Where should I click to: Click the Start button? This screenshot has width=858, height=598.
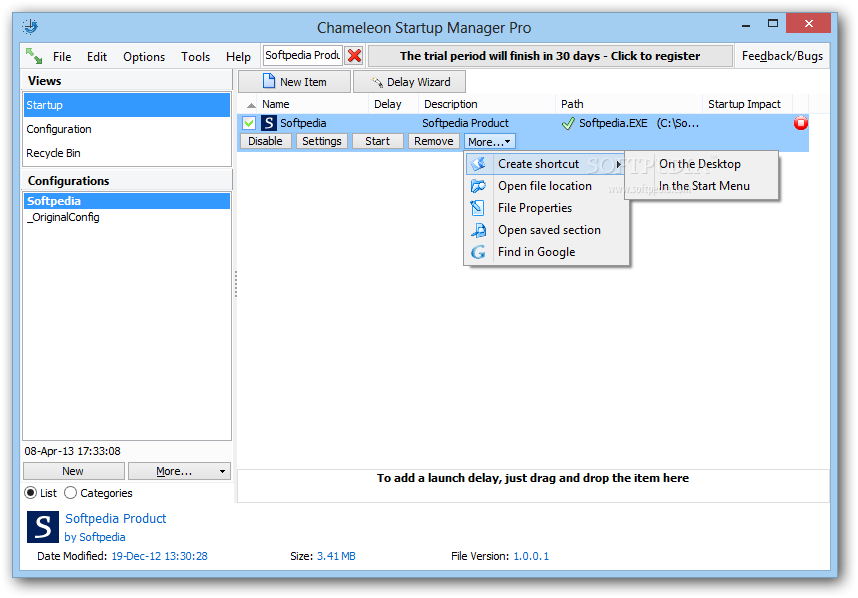point(378,141)
